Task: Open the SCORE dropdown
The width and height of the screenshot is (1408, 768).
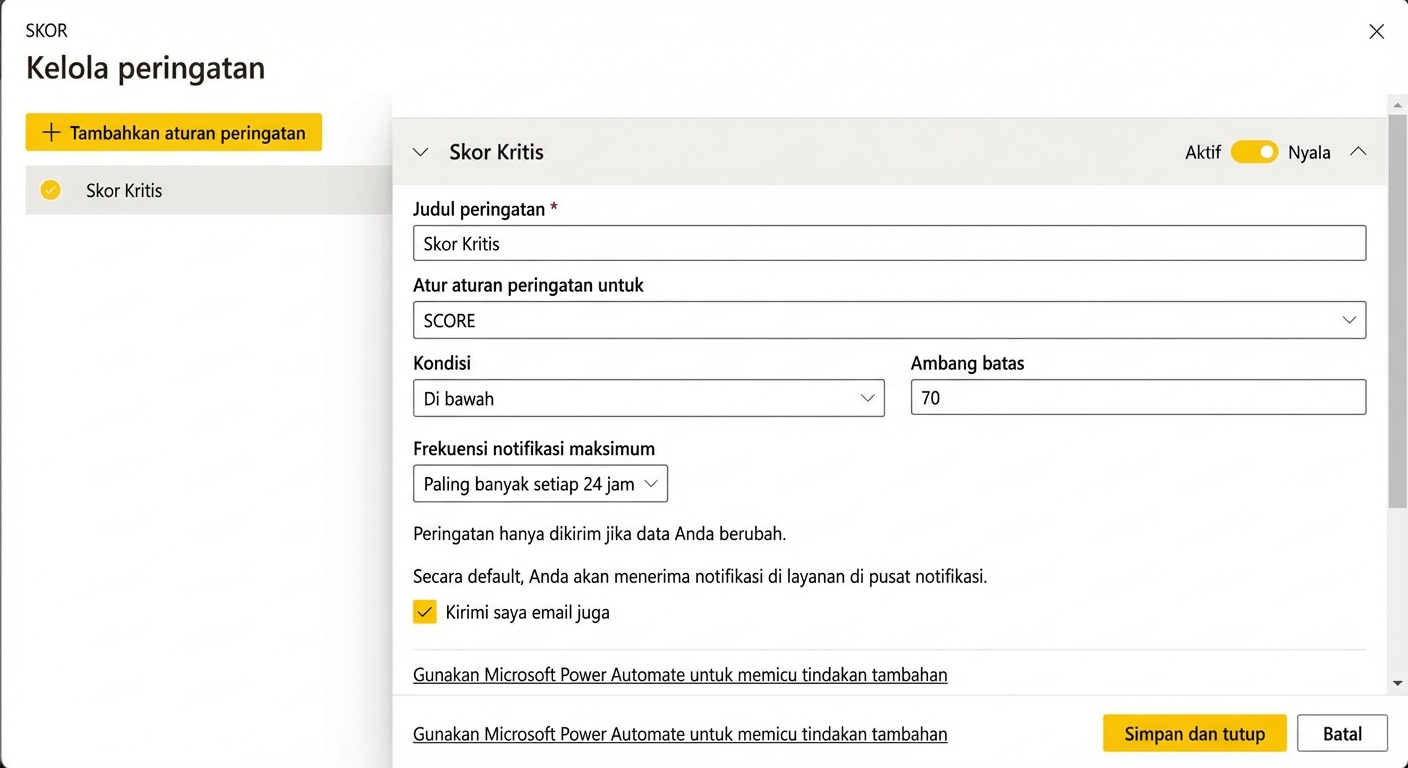Action: click(888, 321)
